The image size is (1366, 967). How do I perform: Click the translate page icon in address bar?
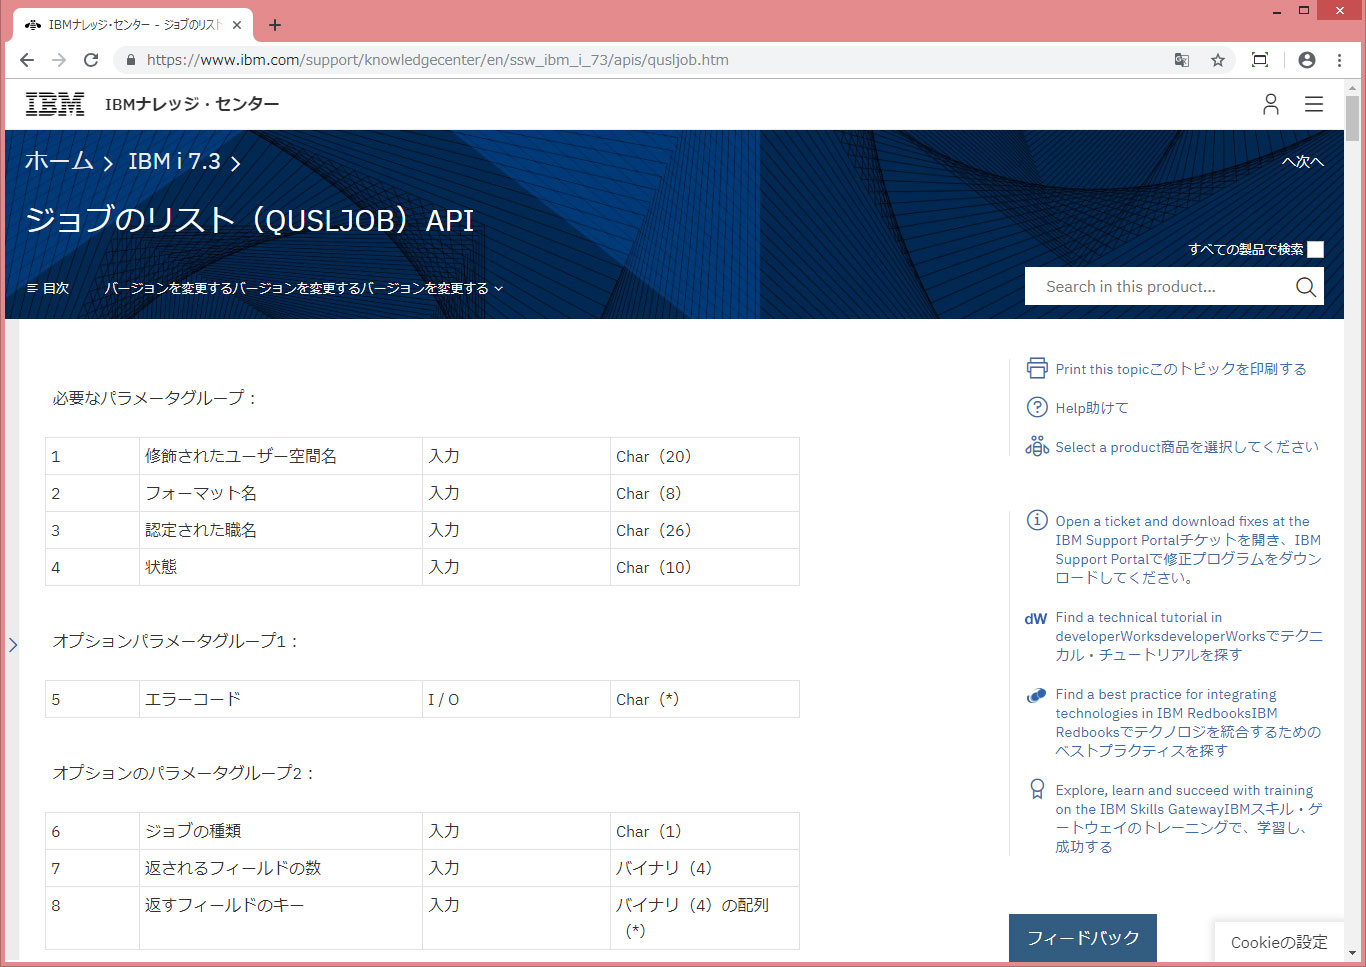point(1182,60)
